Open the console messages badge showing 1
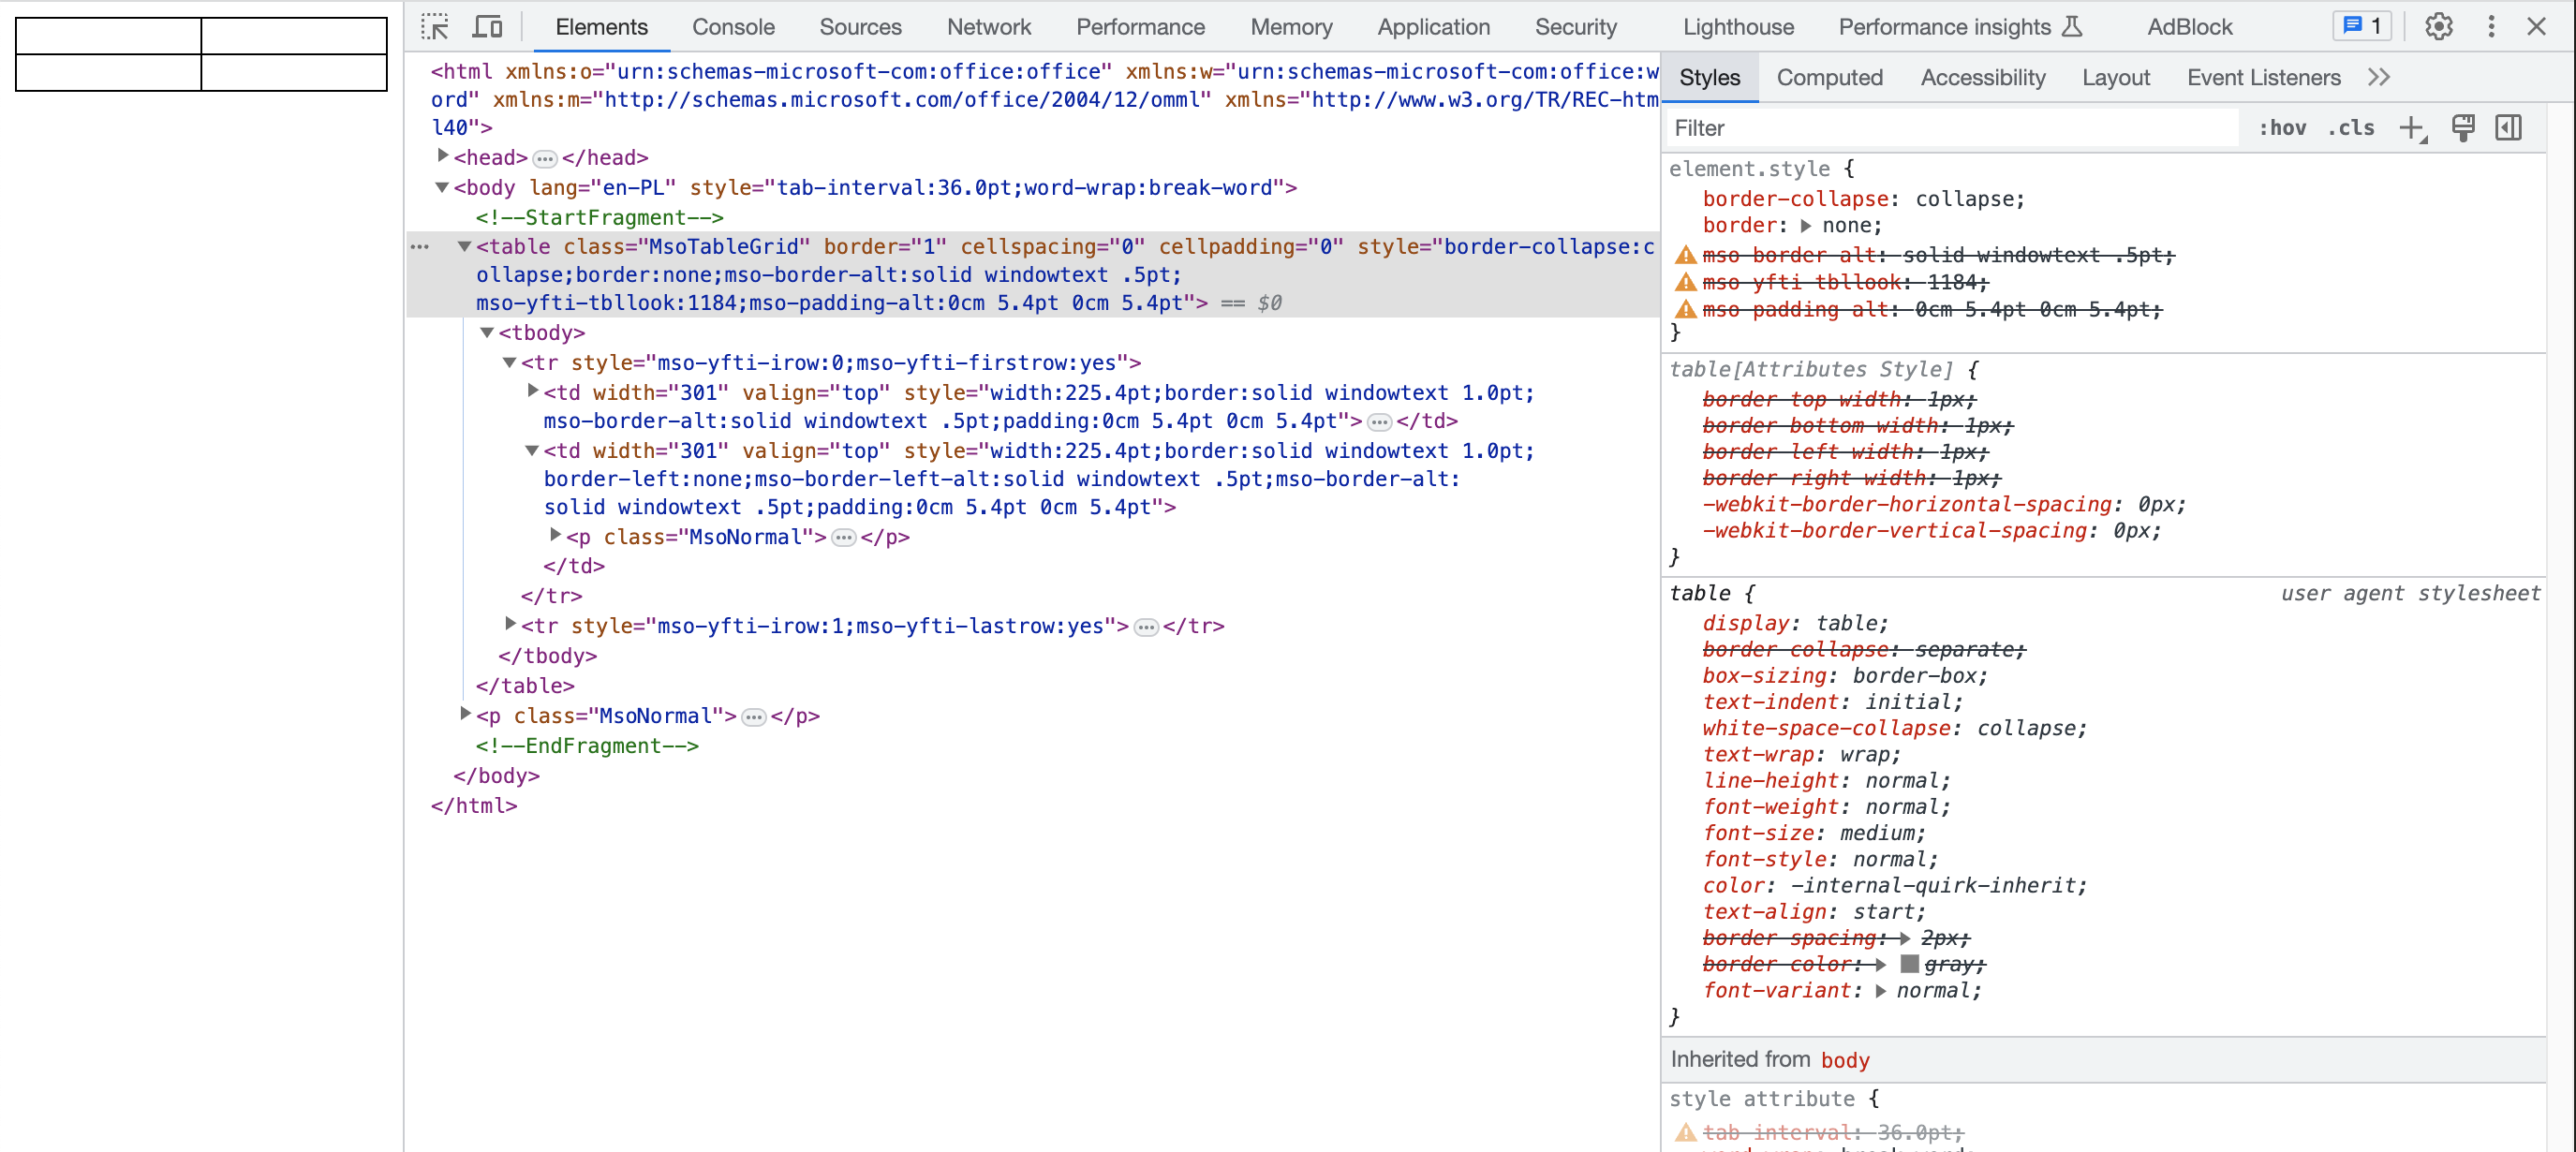The width and height of the screenshot is (2576, 1152). pos(2361,27)
